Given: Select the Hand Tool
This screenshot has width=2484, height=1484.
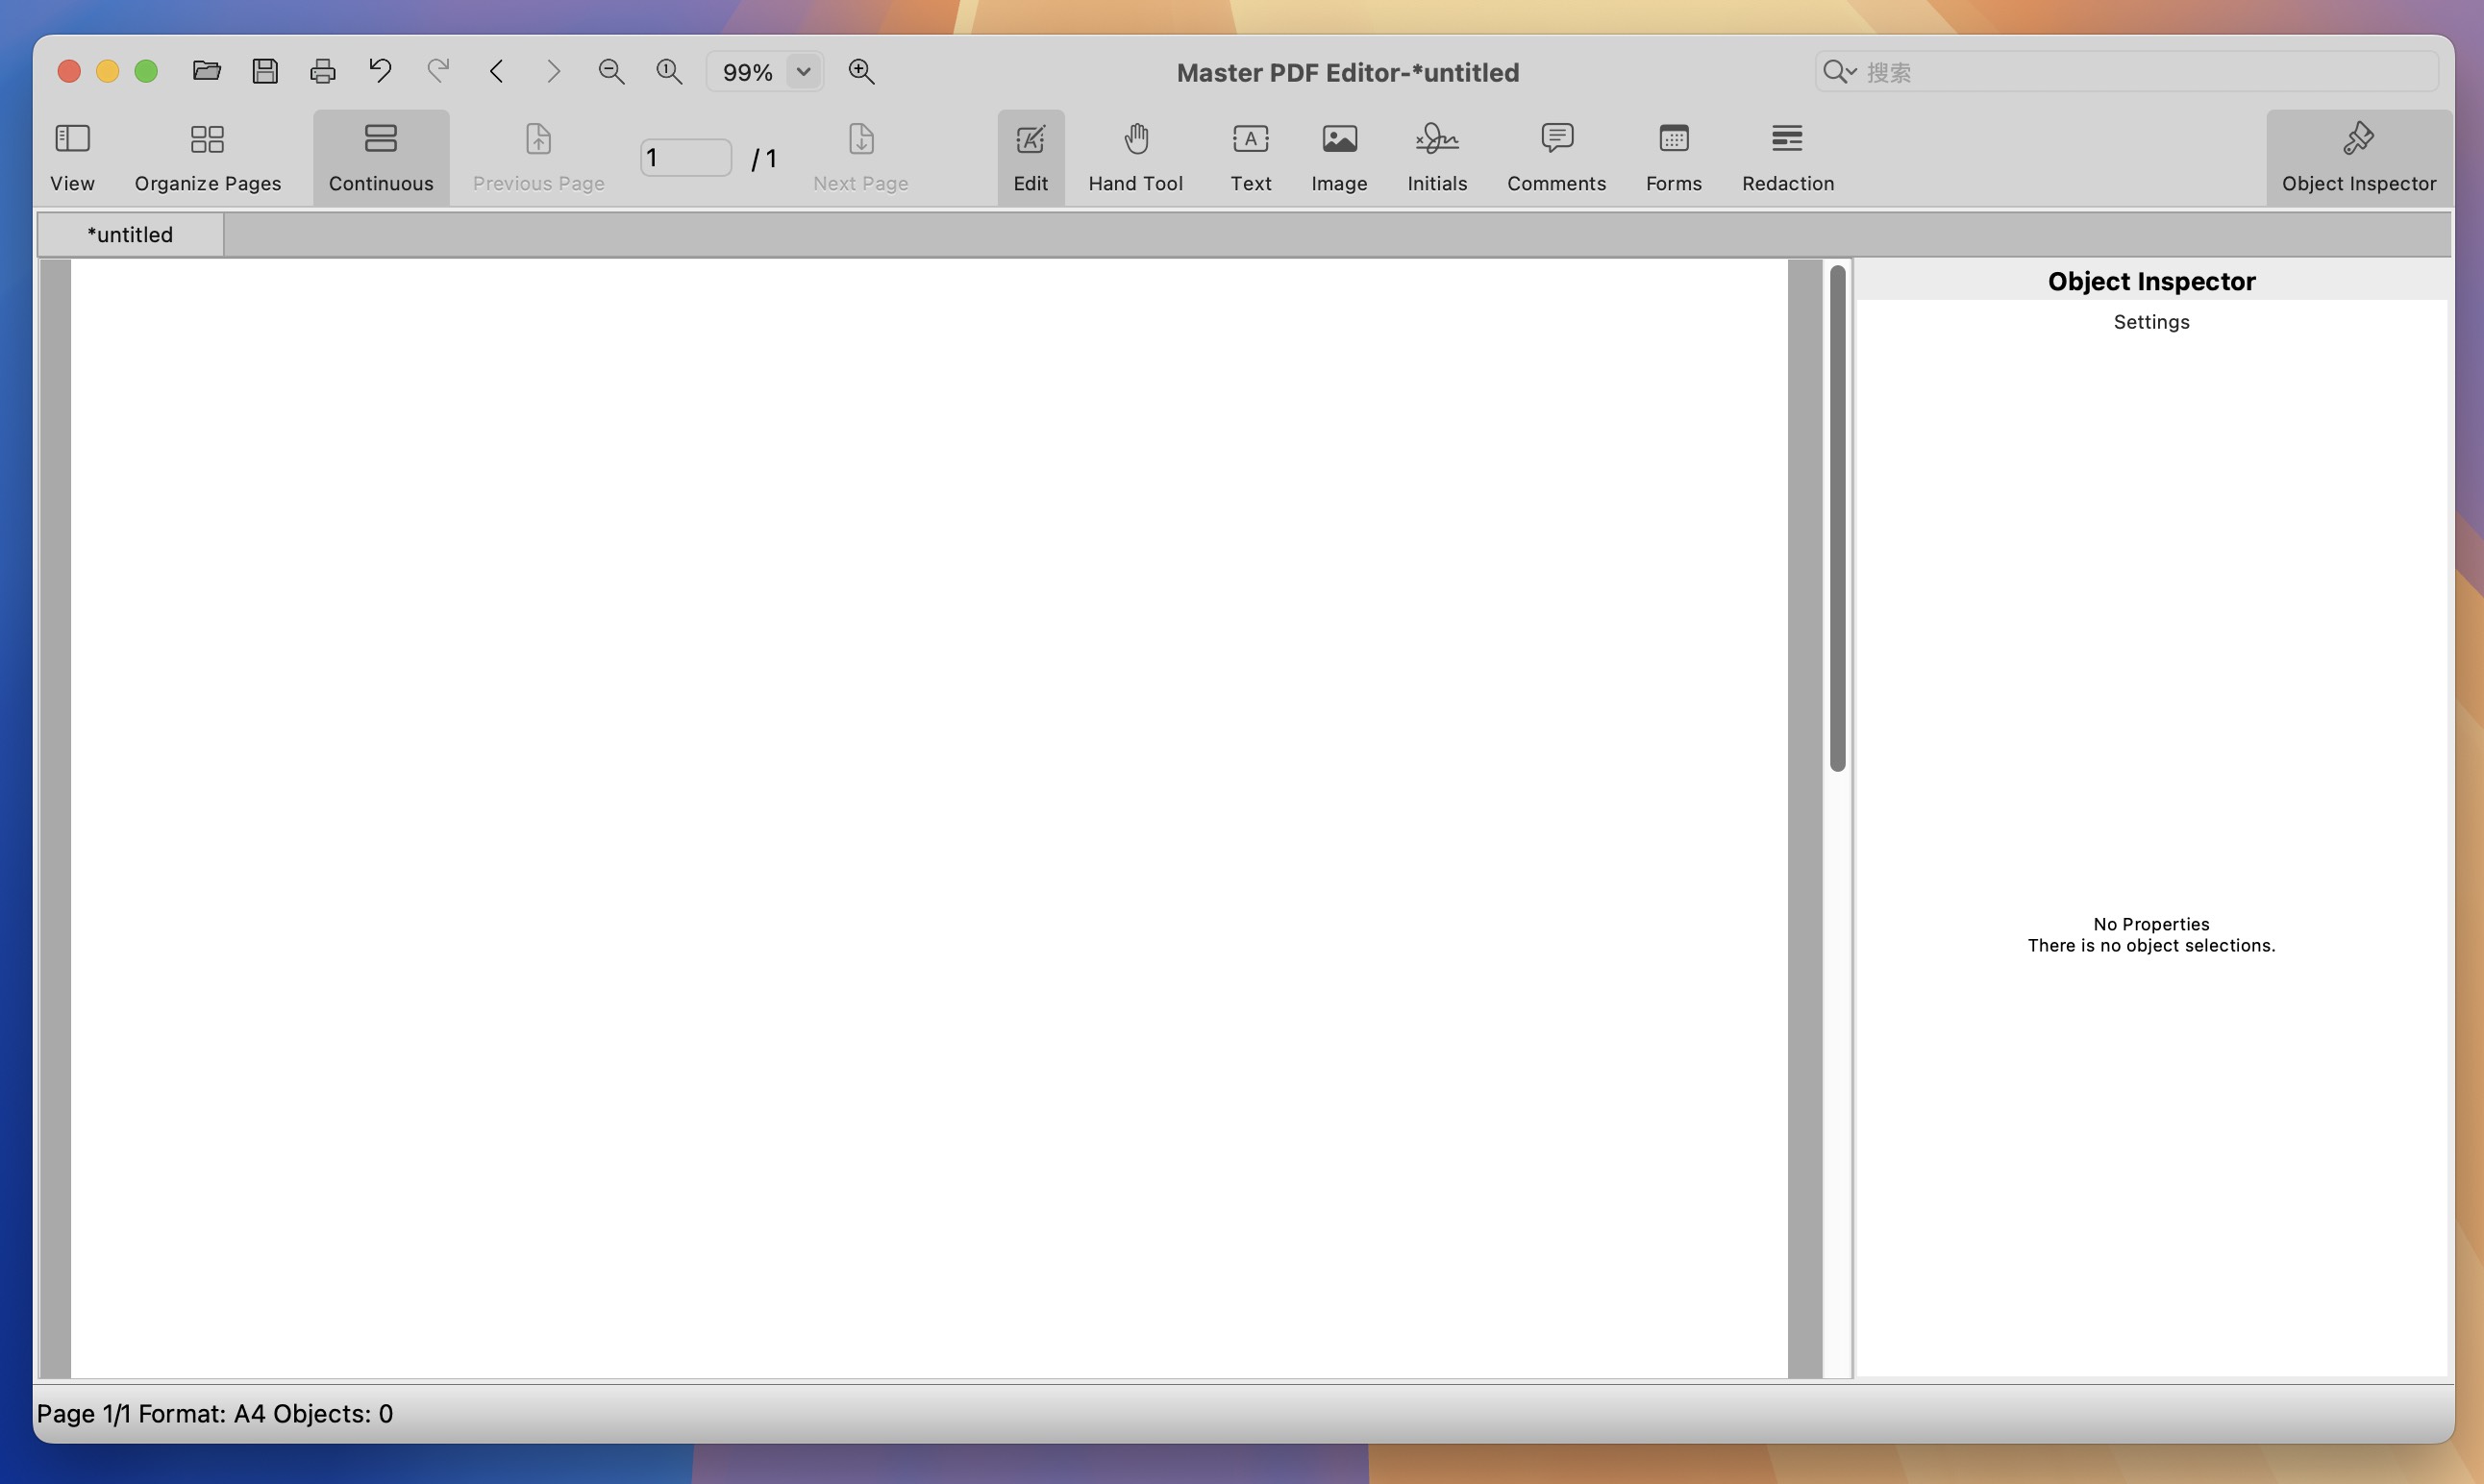Looking at the screenshot, I should coord(1135,156).
